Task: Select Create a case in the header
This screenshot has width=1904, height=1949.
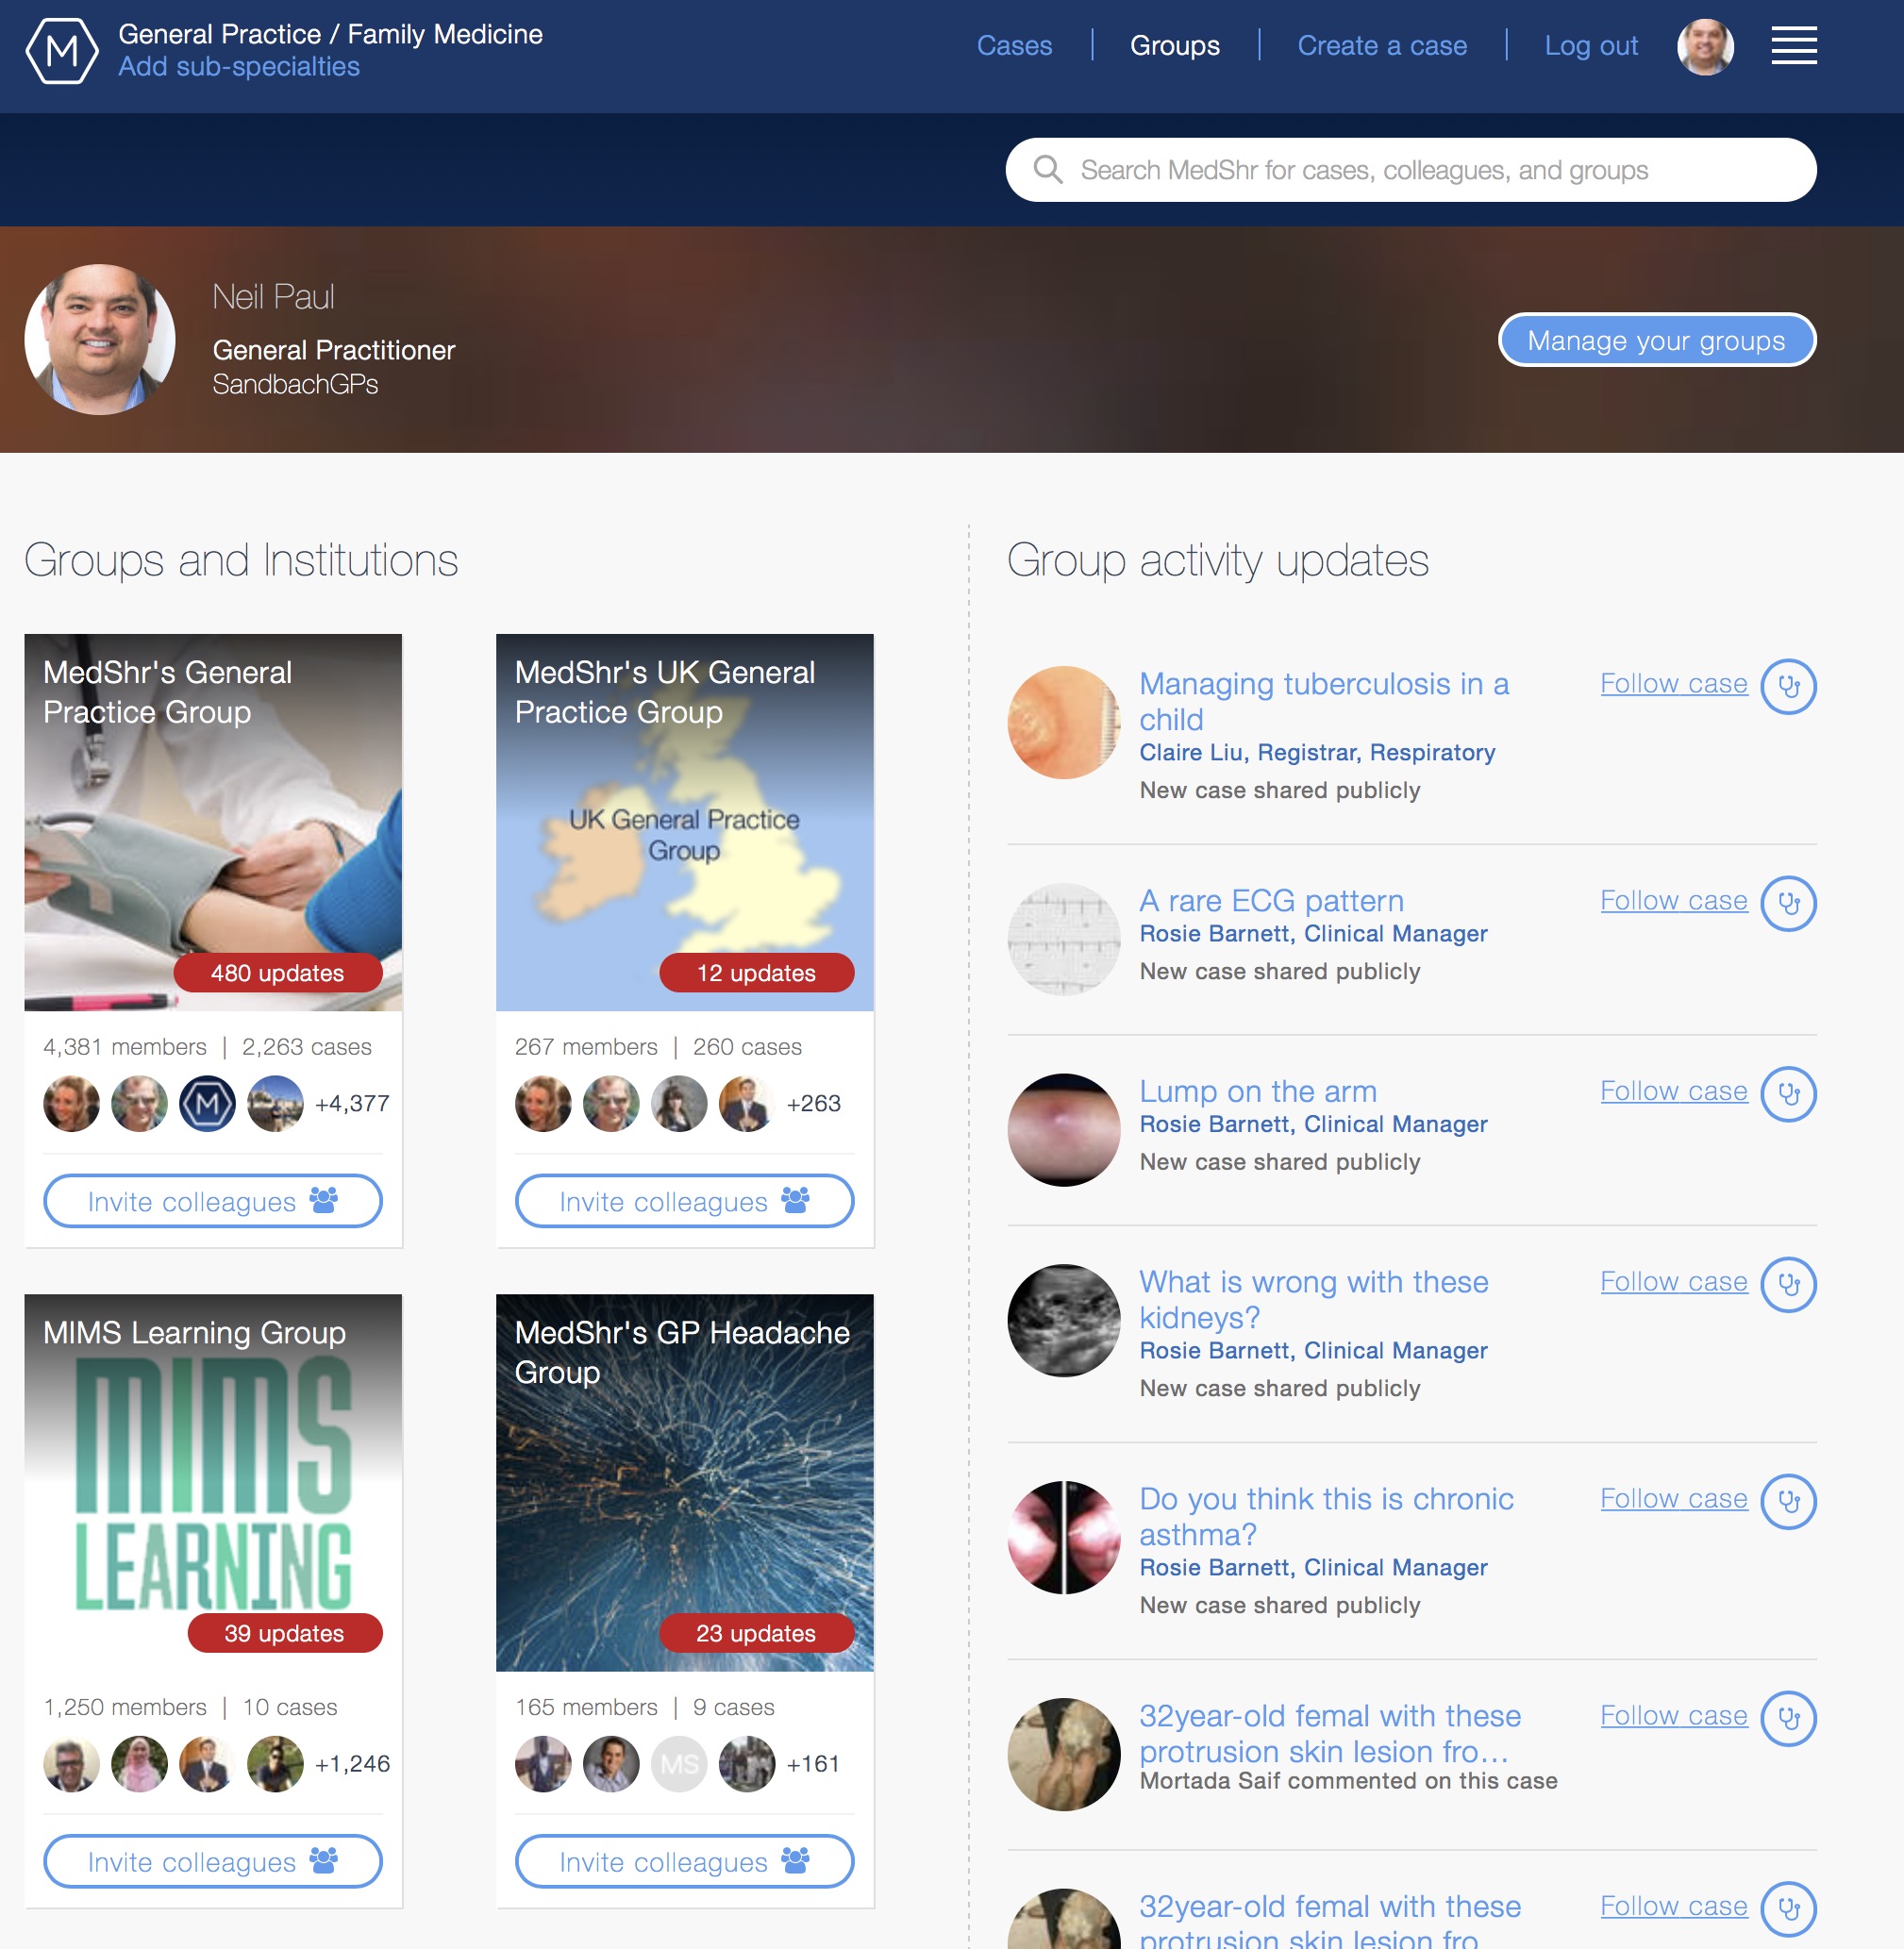Action: tap(1382, 46)
